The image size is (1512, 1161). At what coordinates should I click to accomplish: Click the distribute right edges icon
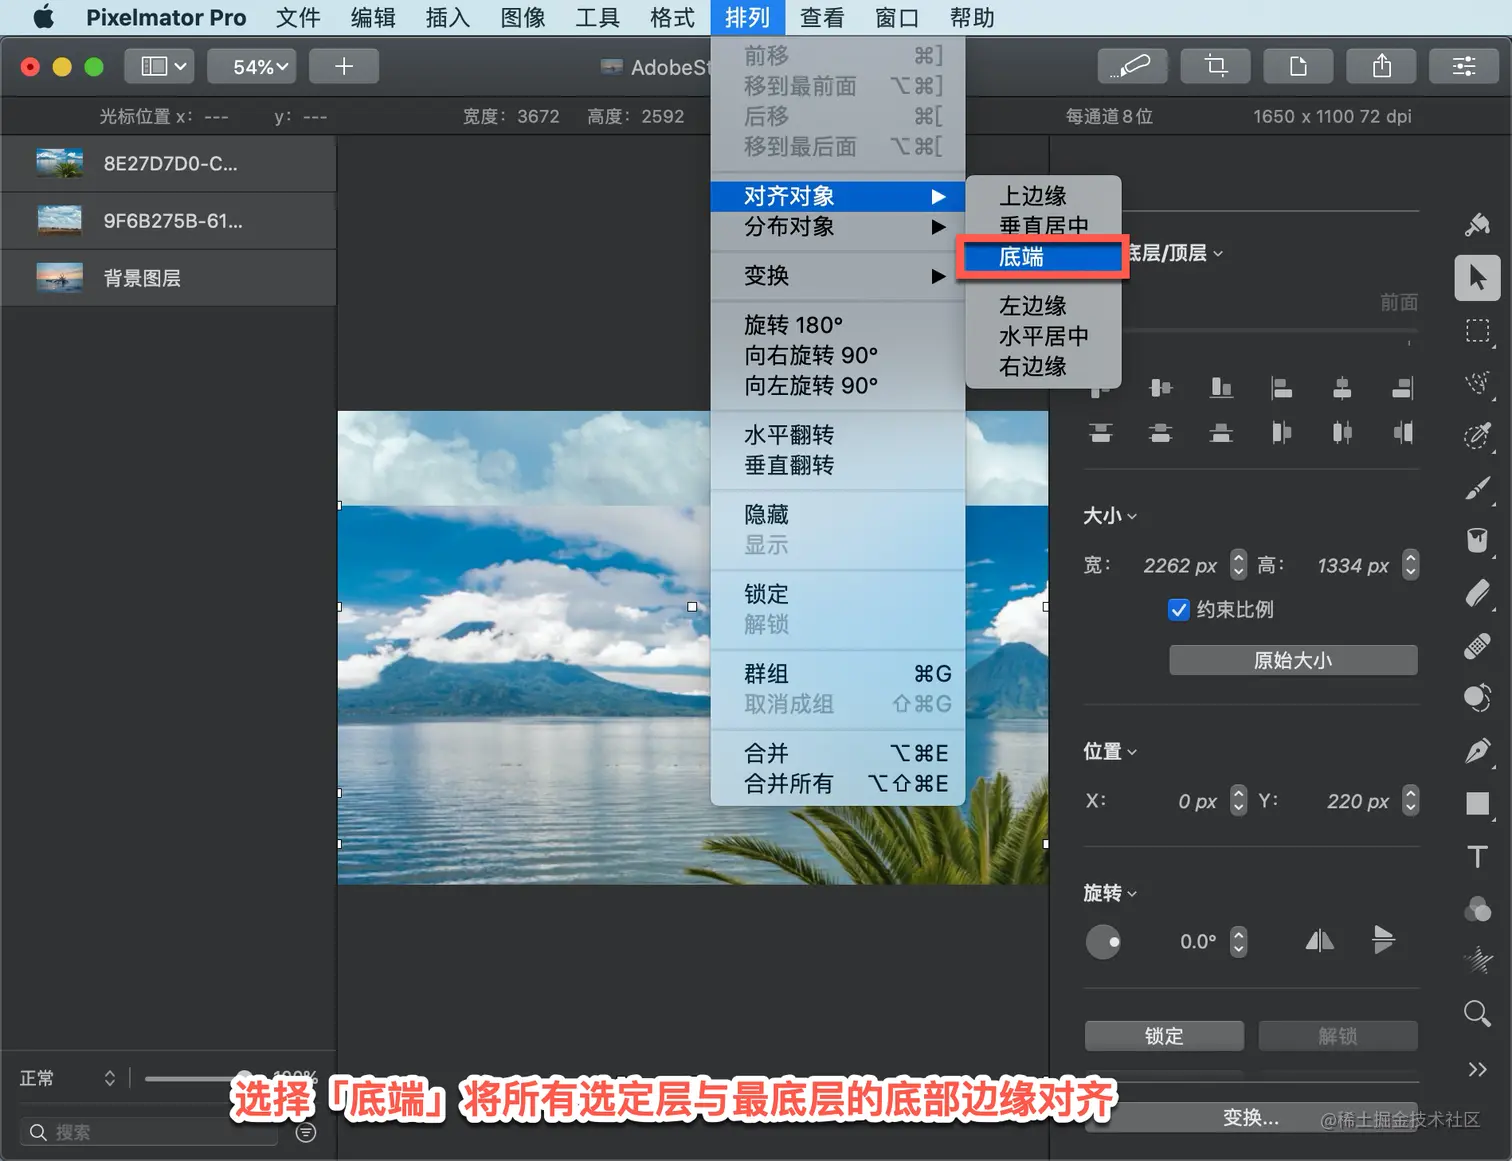click(x=1403, y=433)
